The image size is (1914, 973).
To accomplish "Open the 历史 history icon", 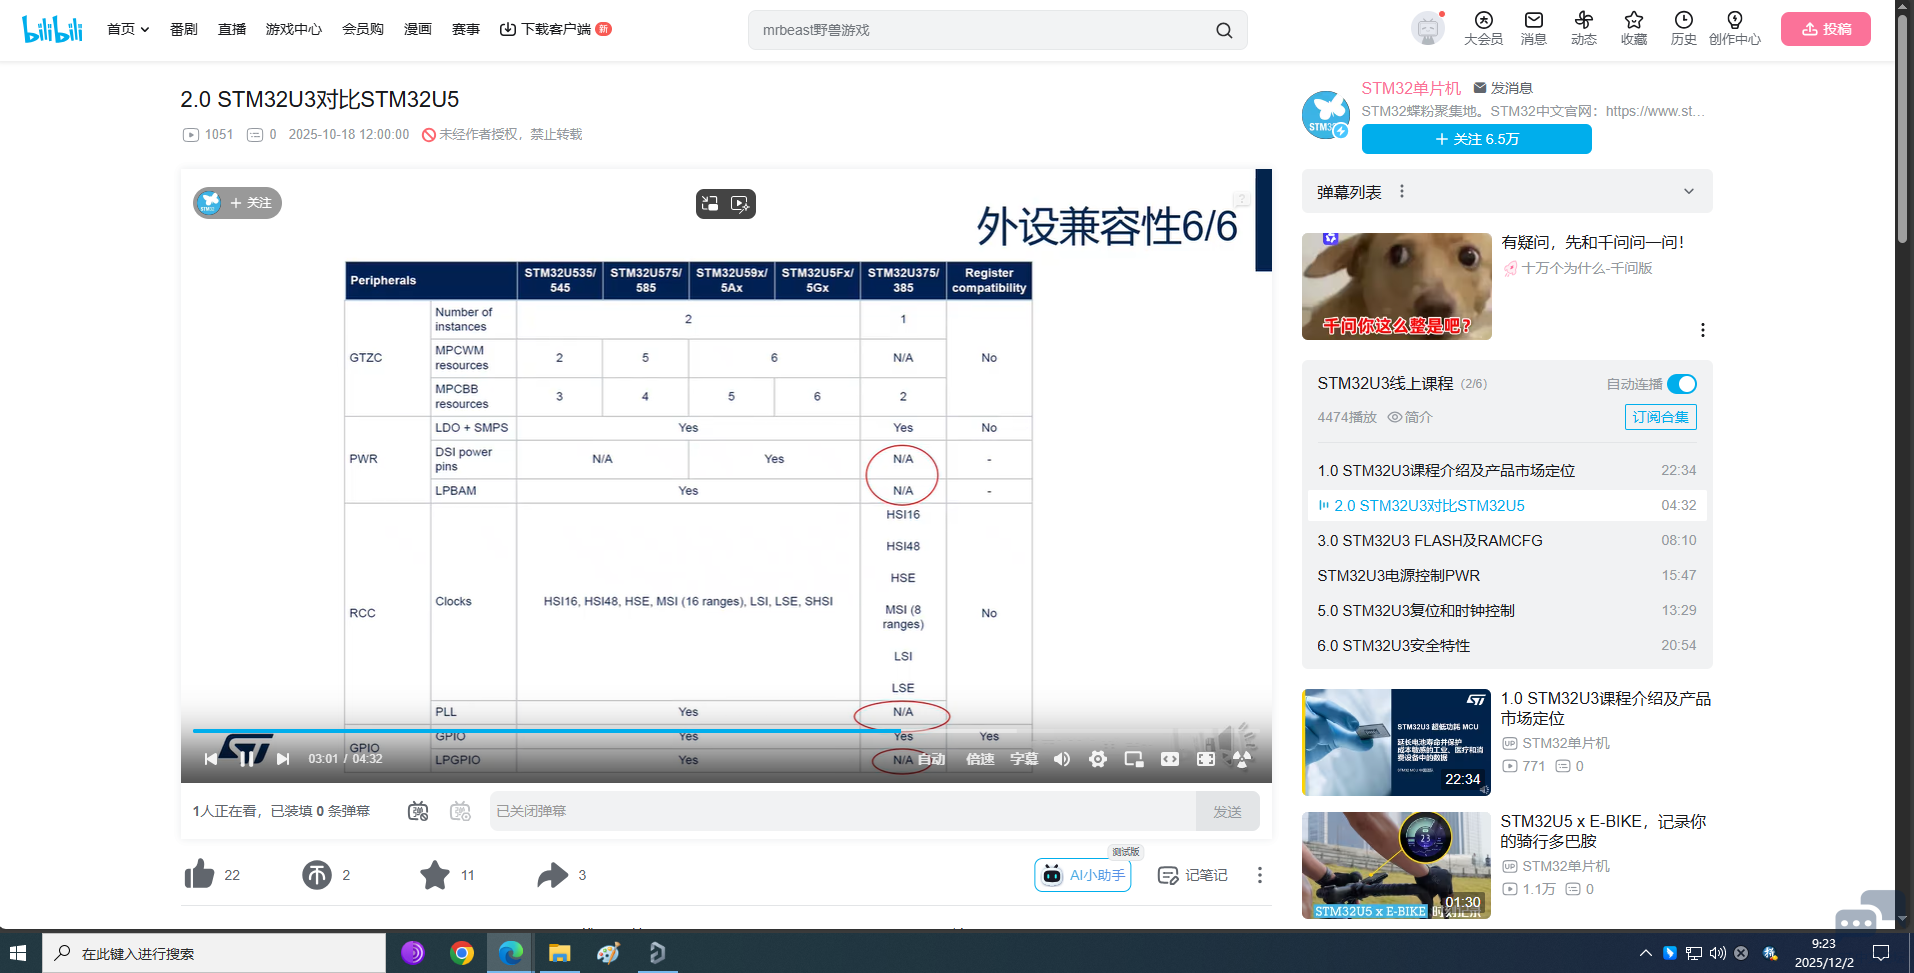I will pyautogui.click(x=1684, y=29).
